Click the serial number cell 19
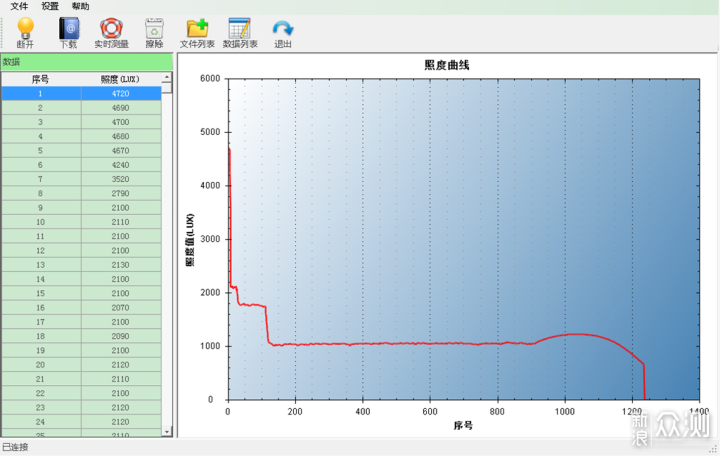Viewport: 720px width, 456px height. coord(41,350)
